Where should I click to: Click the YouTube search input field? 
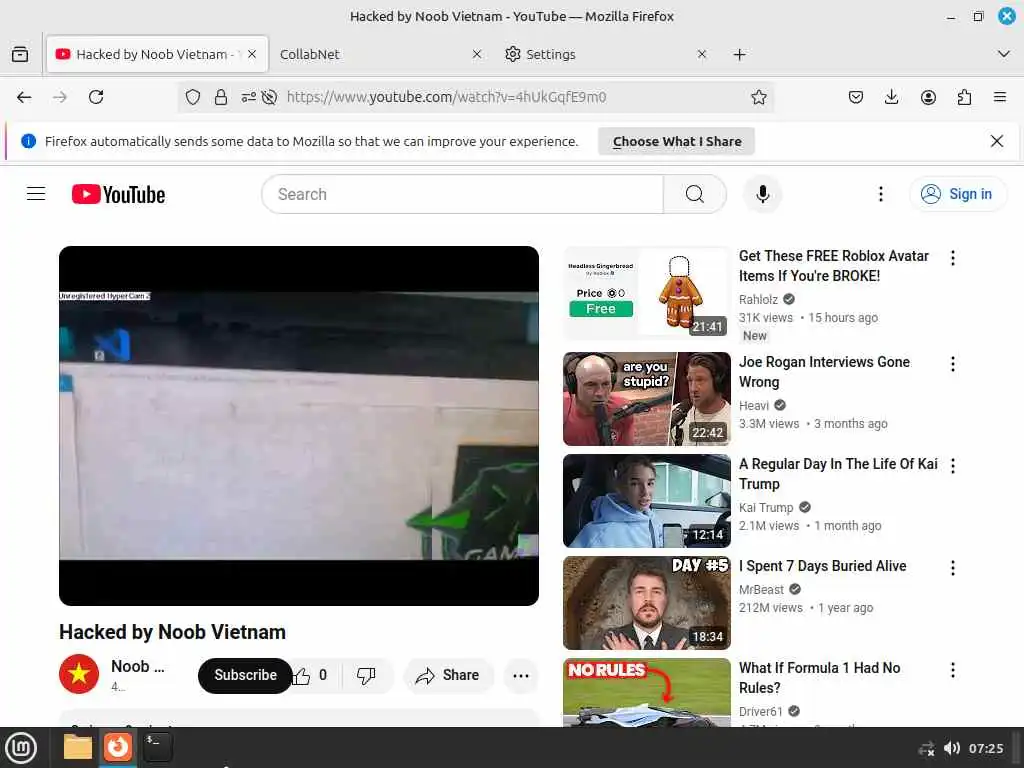[x=462, y=194]
